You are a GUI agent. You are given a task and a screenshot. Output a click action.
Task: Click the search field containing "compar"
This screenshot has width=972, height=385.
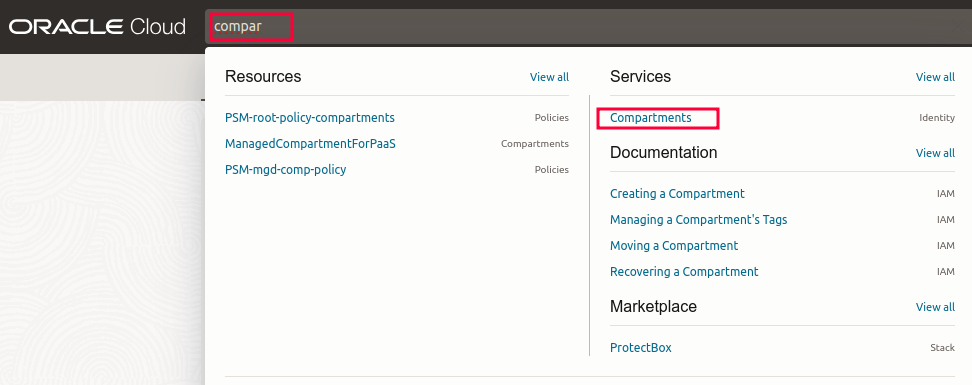(588, 27)
